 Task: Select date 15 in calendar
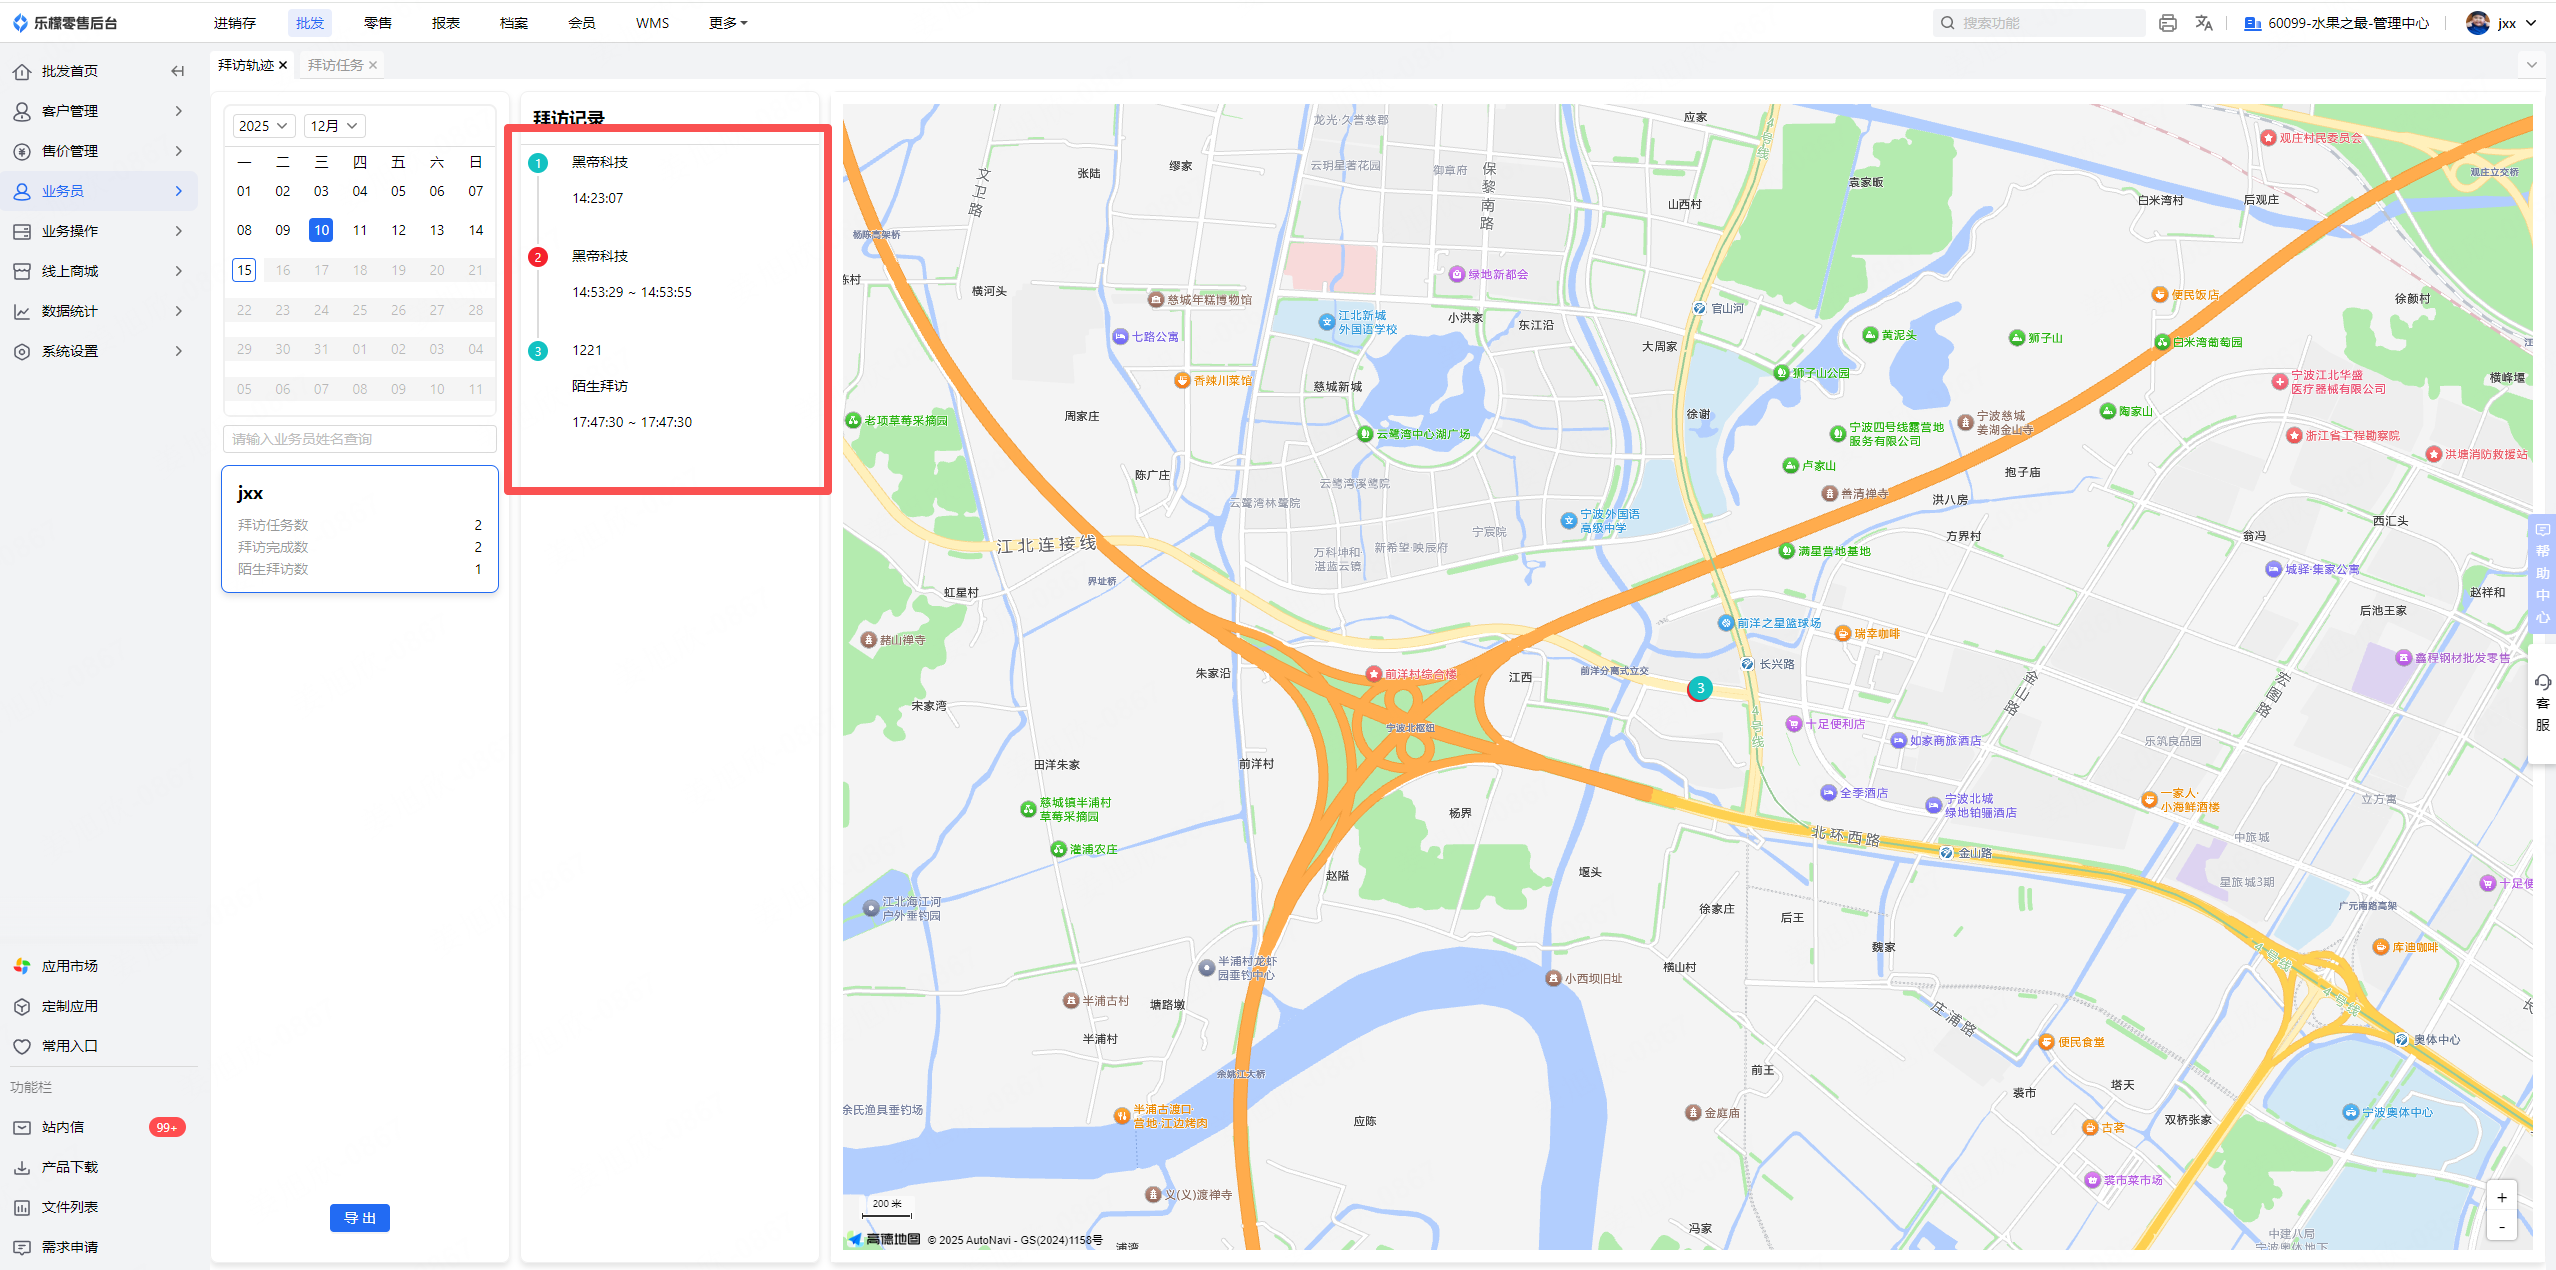244,270
